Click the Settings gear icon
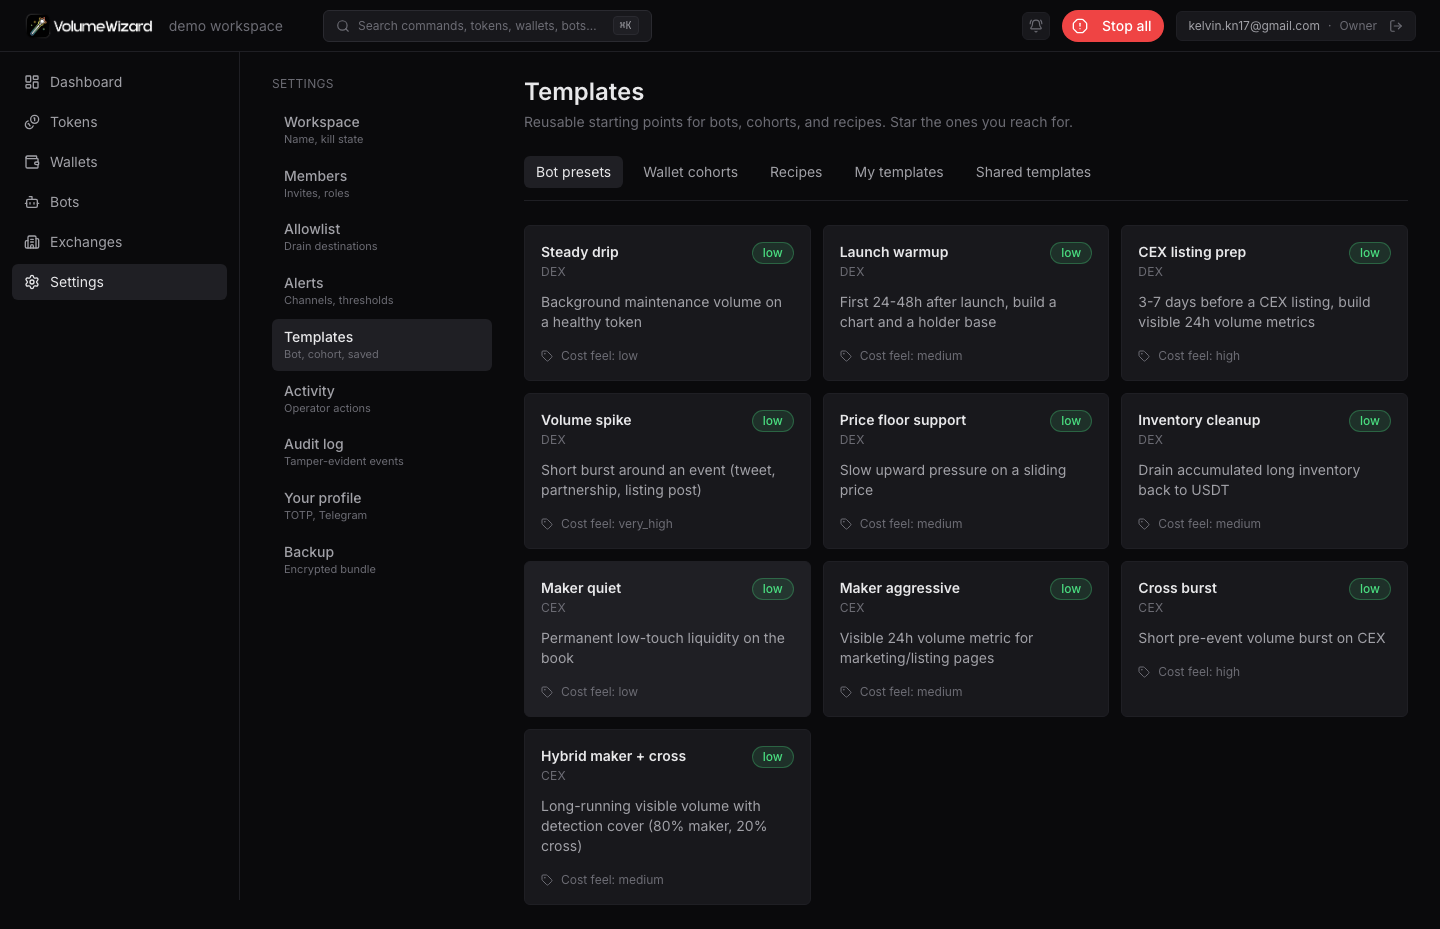Viewport: 1440px width, 929px height. tap(32, 282)
